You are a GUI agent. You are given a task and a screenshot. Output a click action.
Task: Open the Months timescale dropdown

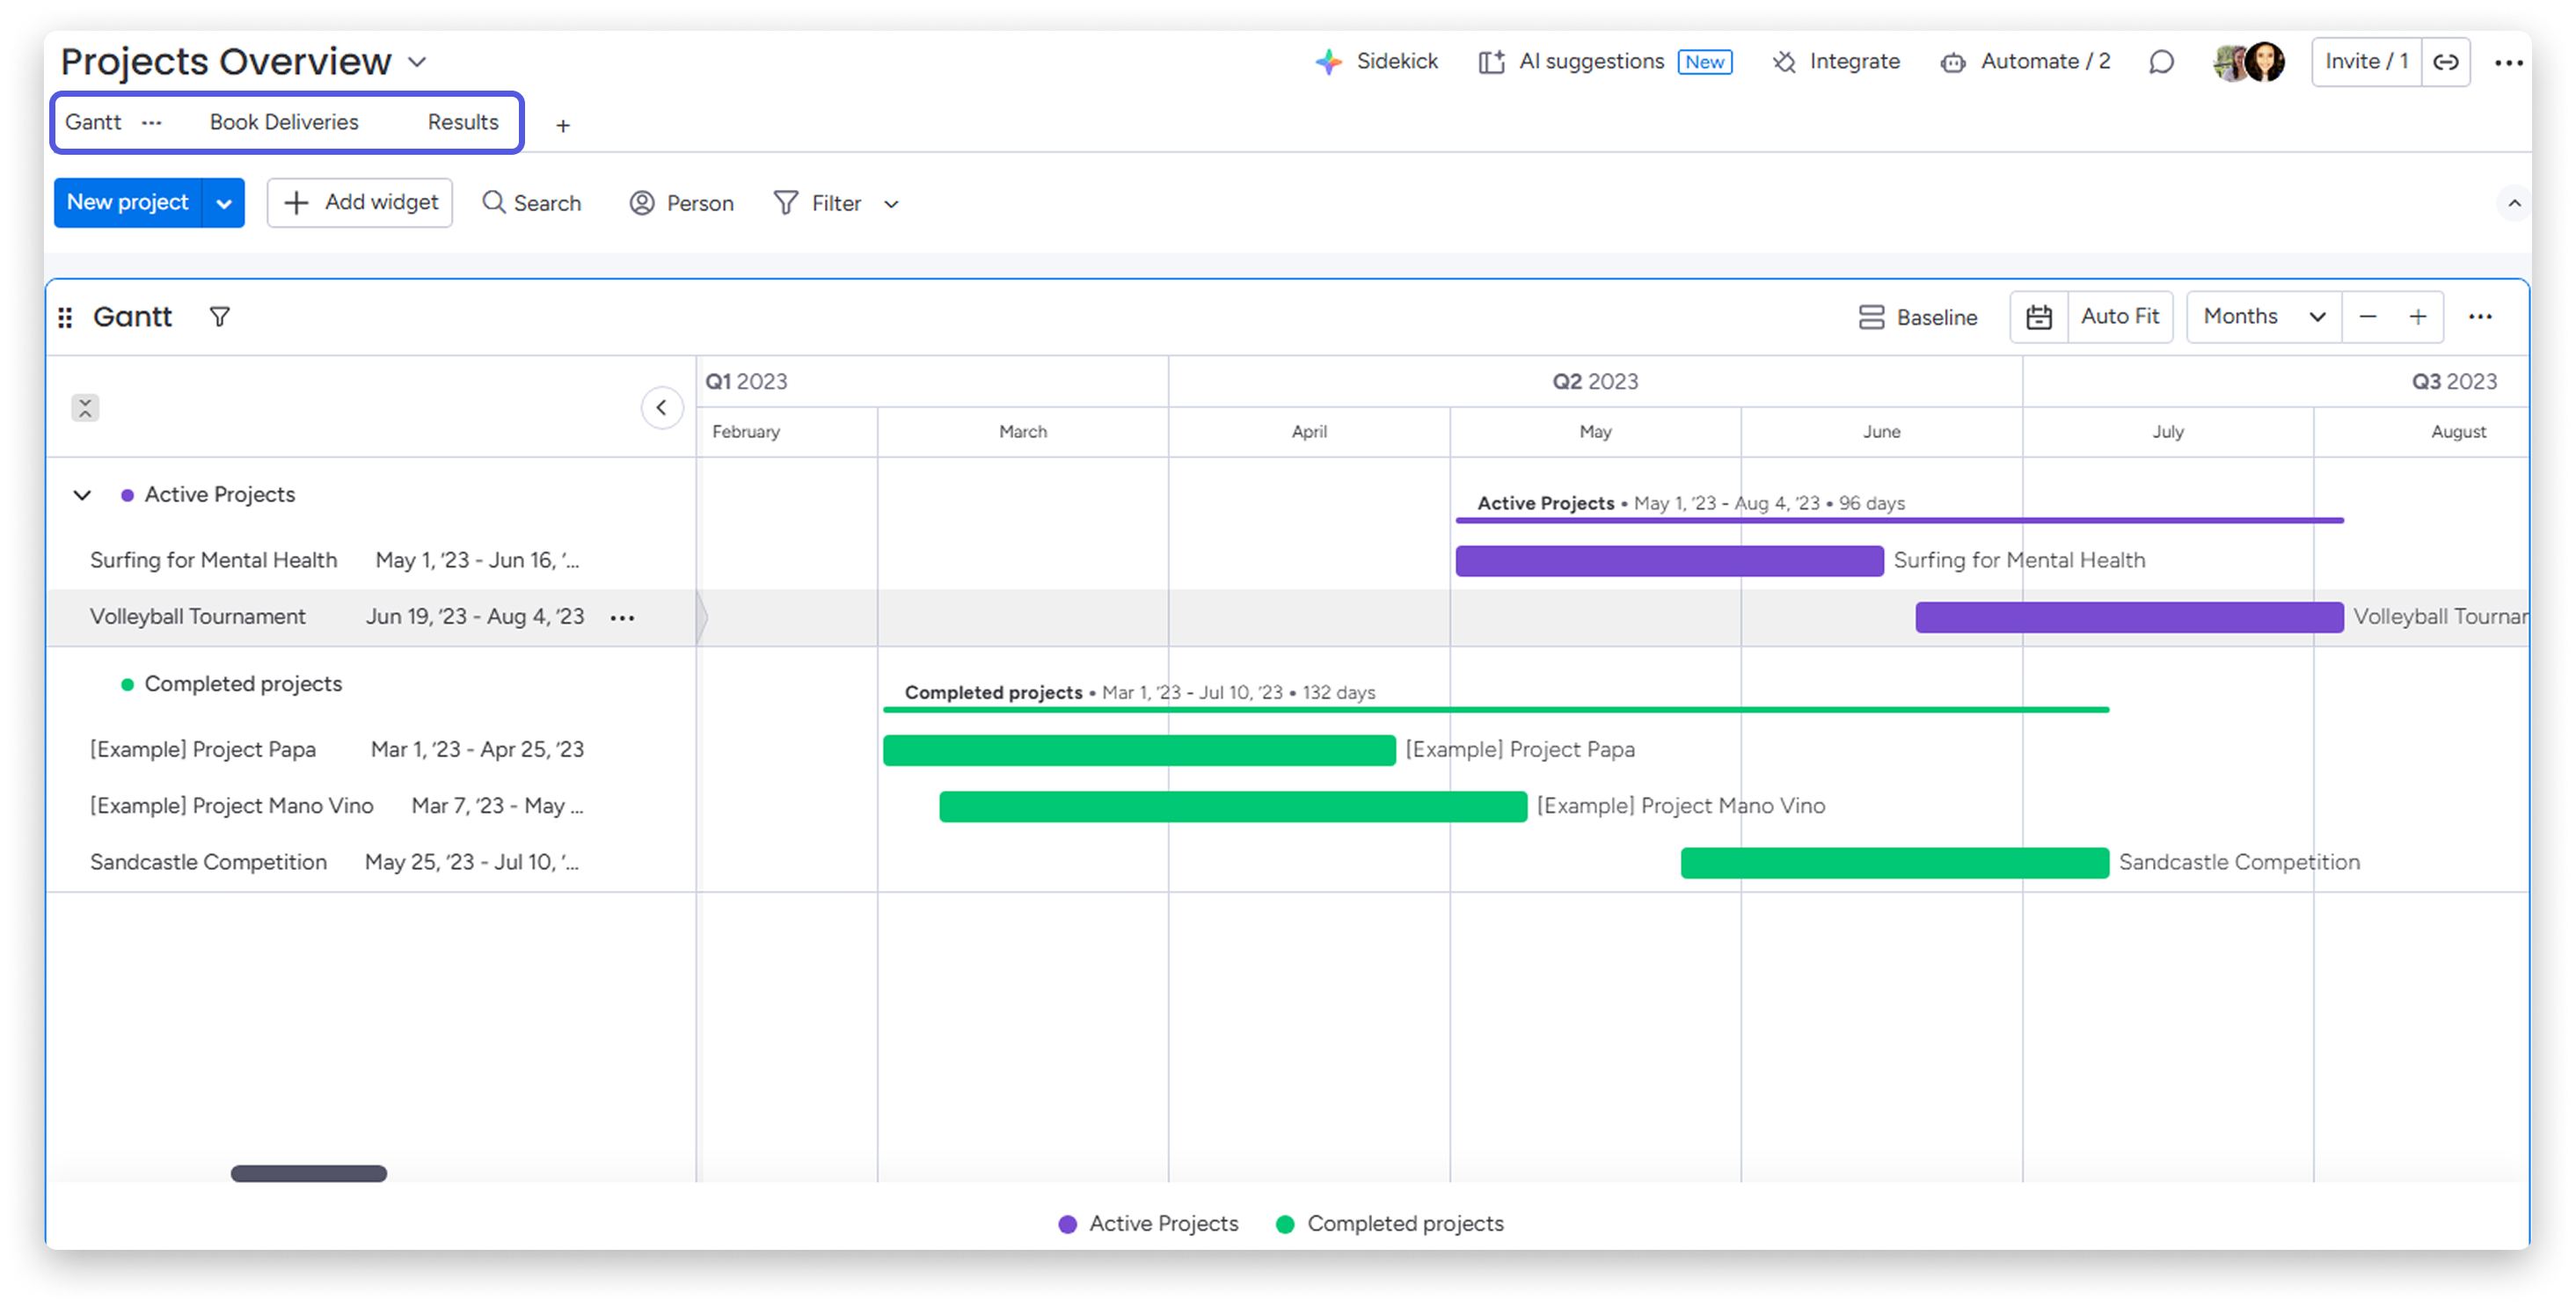[x=2263, y=317]
